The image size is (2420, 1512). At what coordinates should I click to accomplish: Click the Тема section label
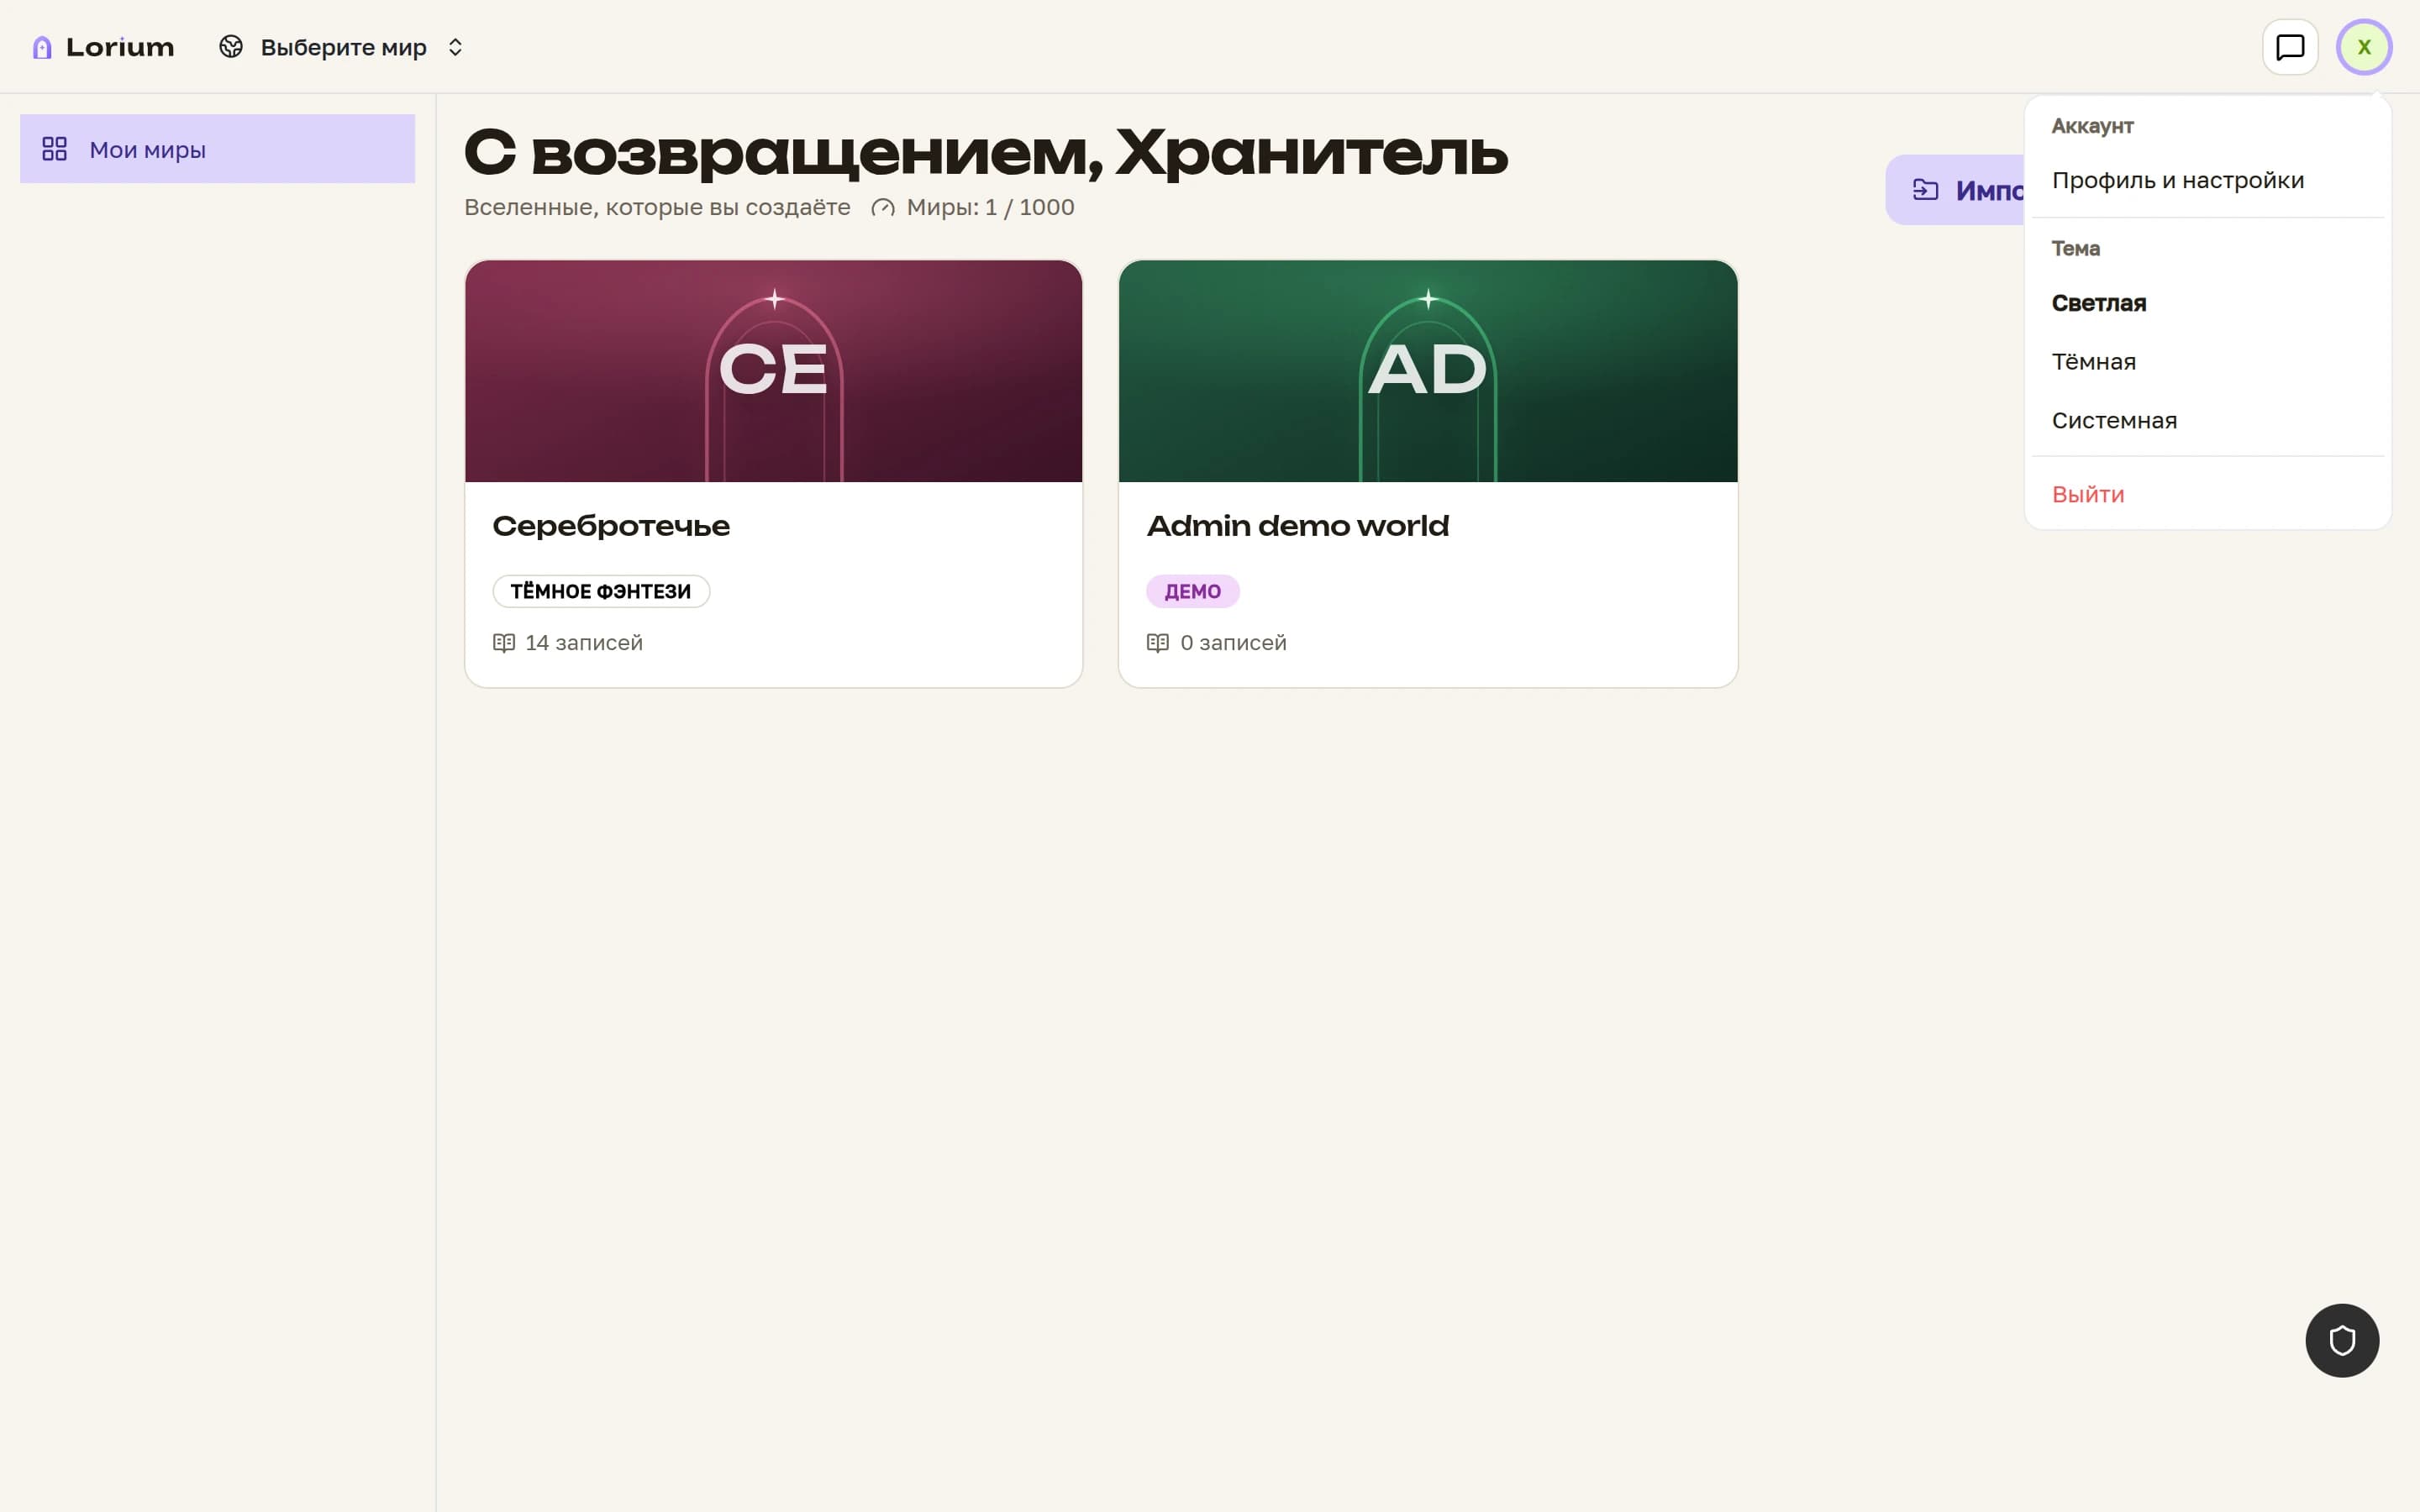pyautogui.click(x=2075, y=248)
